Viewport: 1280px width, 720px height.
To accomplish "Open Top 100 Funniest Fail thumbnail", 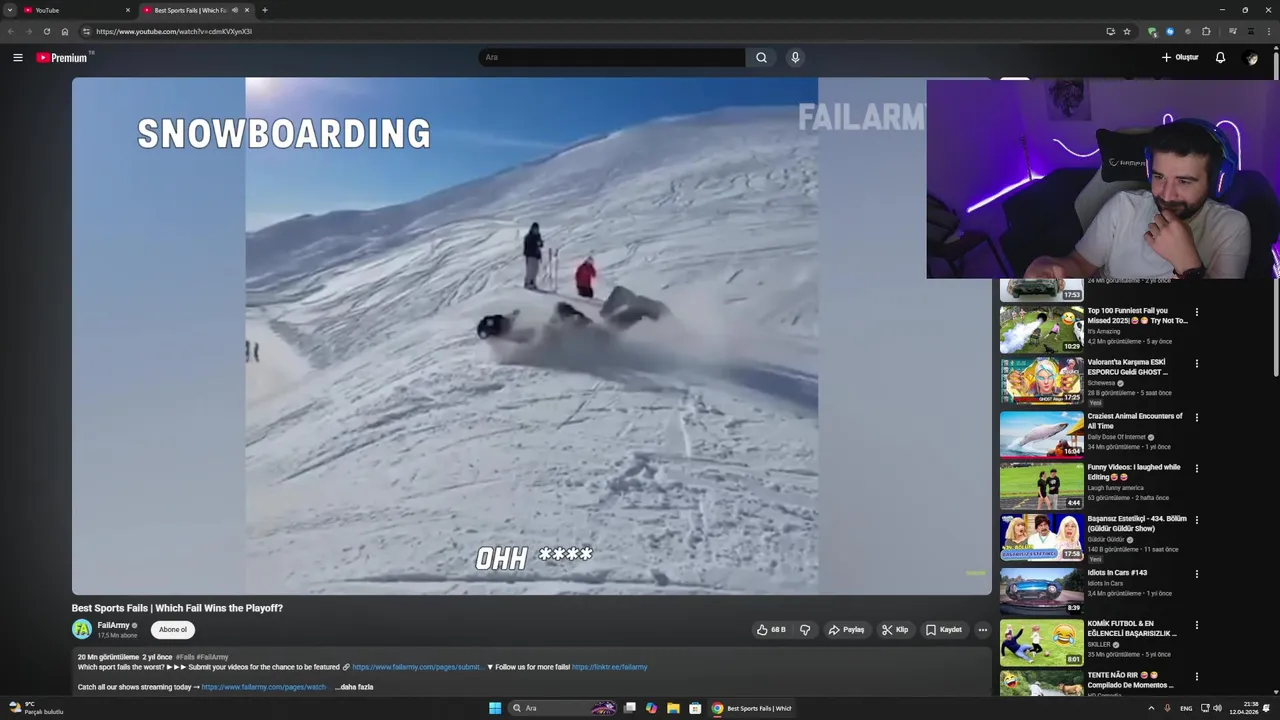I will 1041,329.
